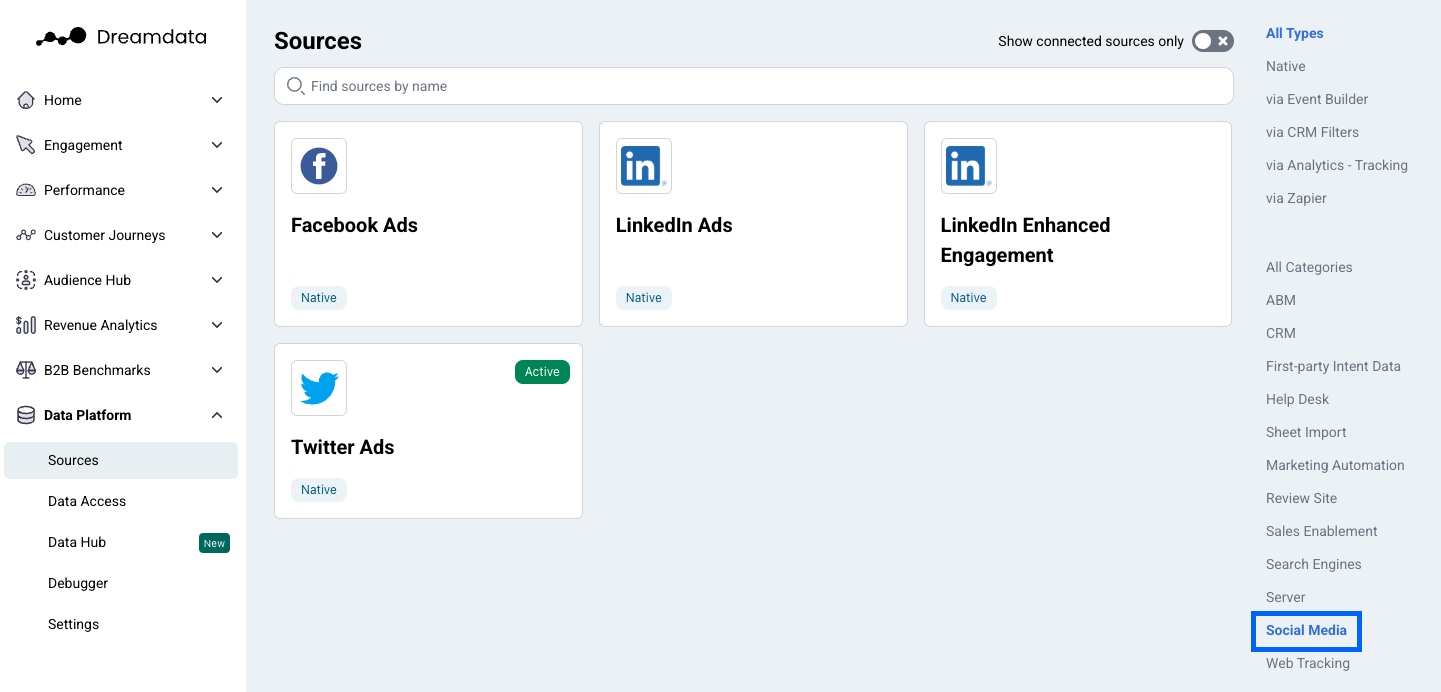
Task: Open LinkedIn Enhanced Engagement card title
Action: point(1025,240)
